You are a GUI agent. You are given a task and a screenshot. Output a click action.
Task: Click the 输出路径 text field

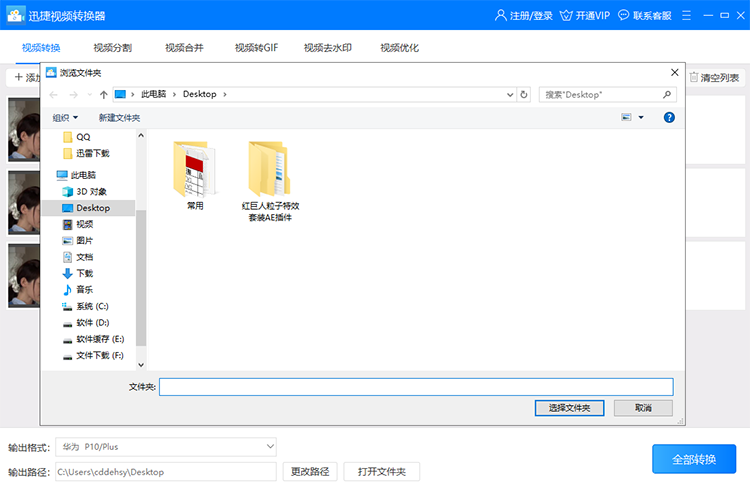[x=166, y=471]
